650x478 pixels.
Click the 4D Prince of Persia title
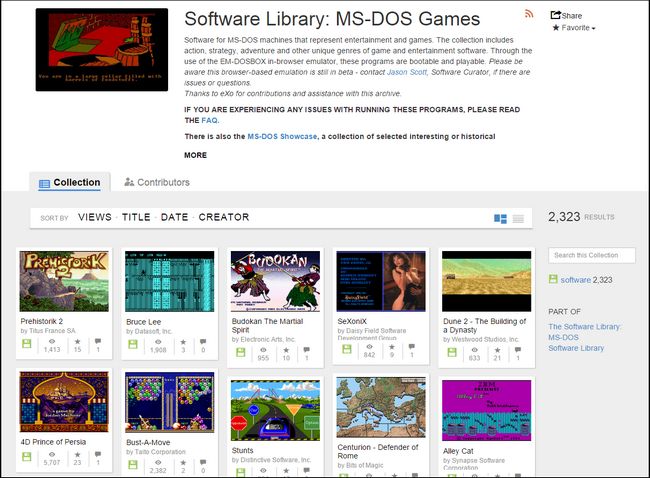[x=53, y=442]
